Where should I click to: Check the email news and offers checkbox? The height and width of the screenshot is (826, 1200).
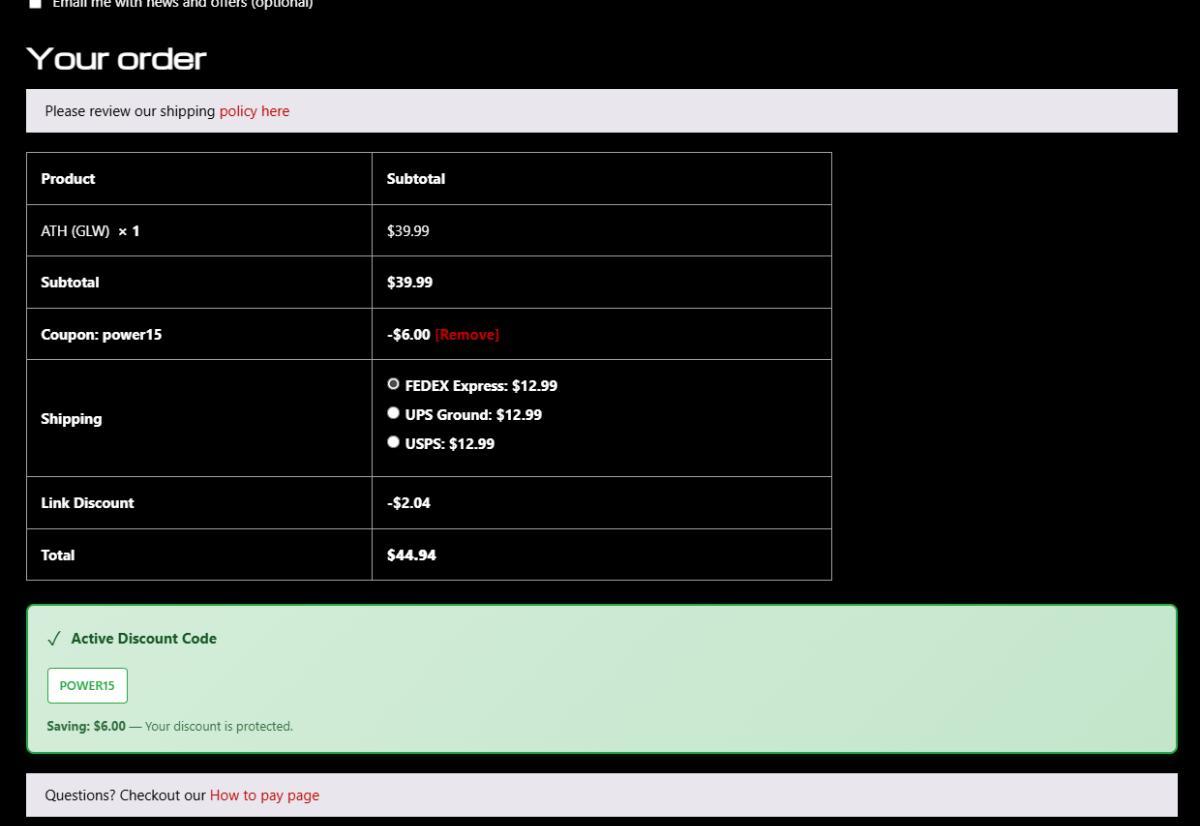35,4
